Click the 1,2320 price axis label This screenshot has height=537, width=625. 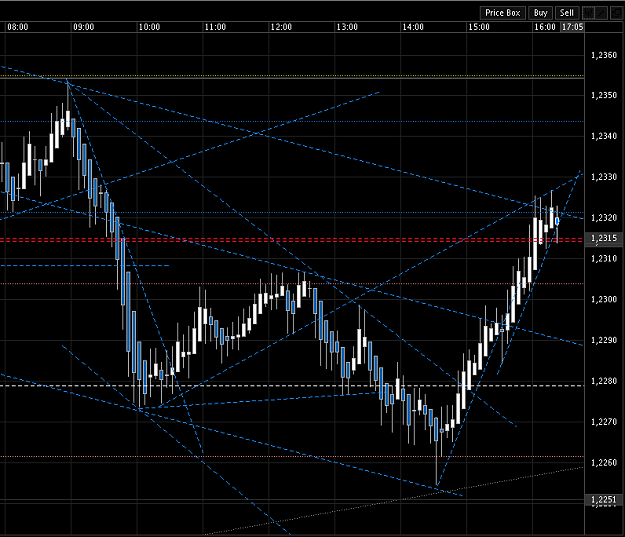604,218
